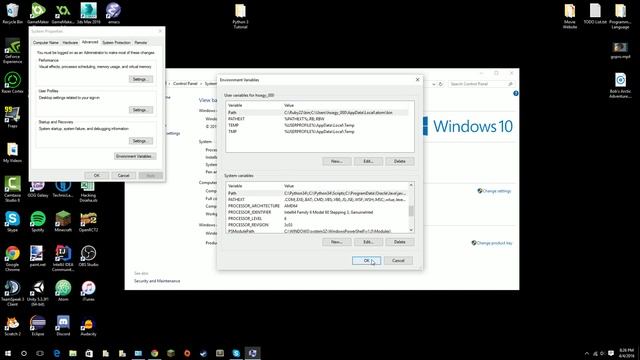Open IntelliJ IDEA desktop icon
Image resolution: width=640 pixels, height=360 pixels.
(63, 258)
